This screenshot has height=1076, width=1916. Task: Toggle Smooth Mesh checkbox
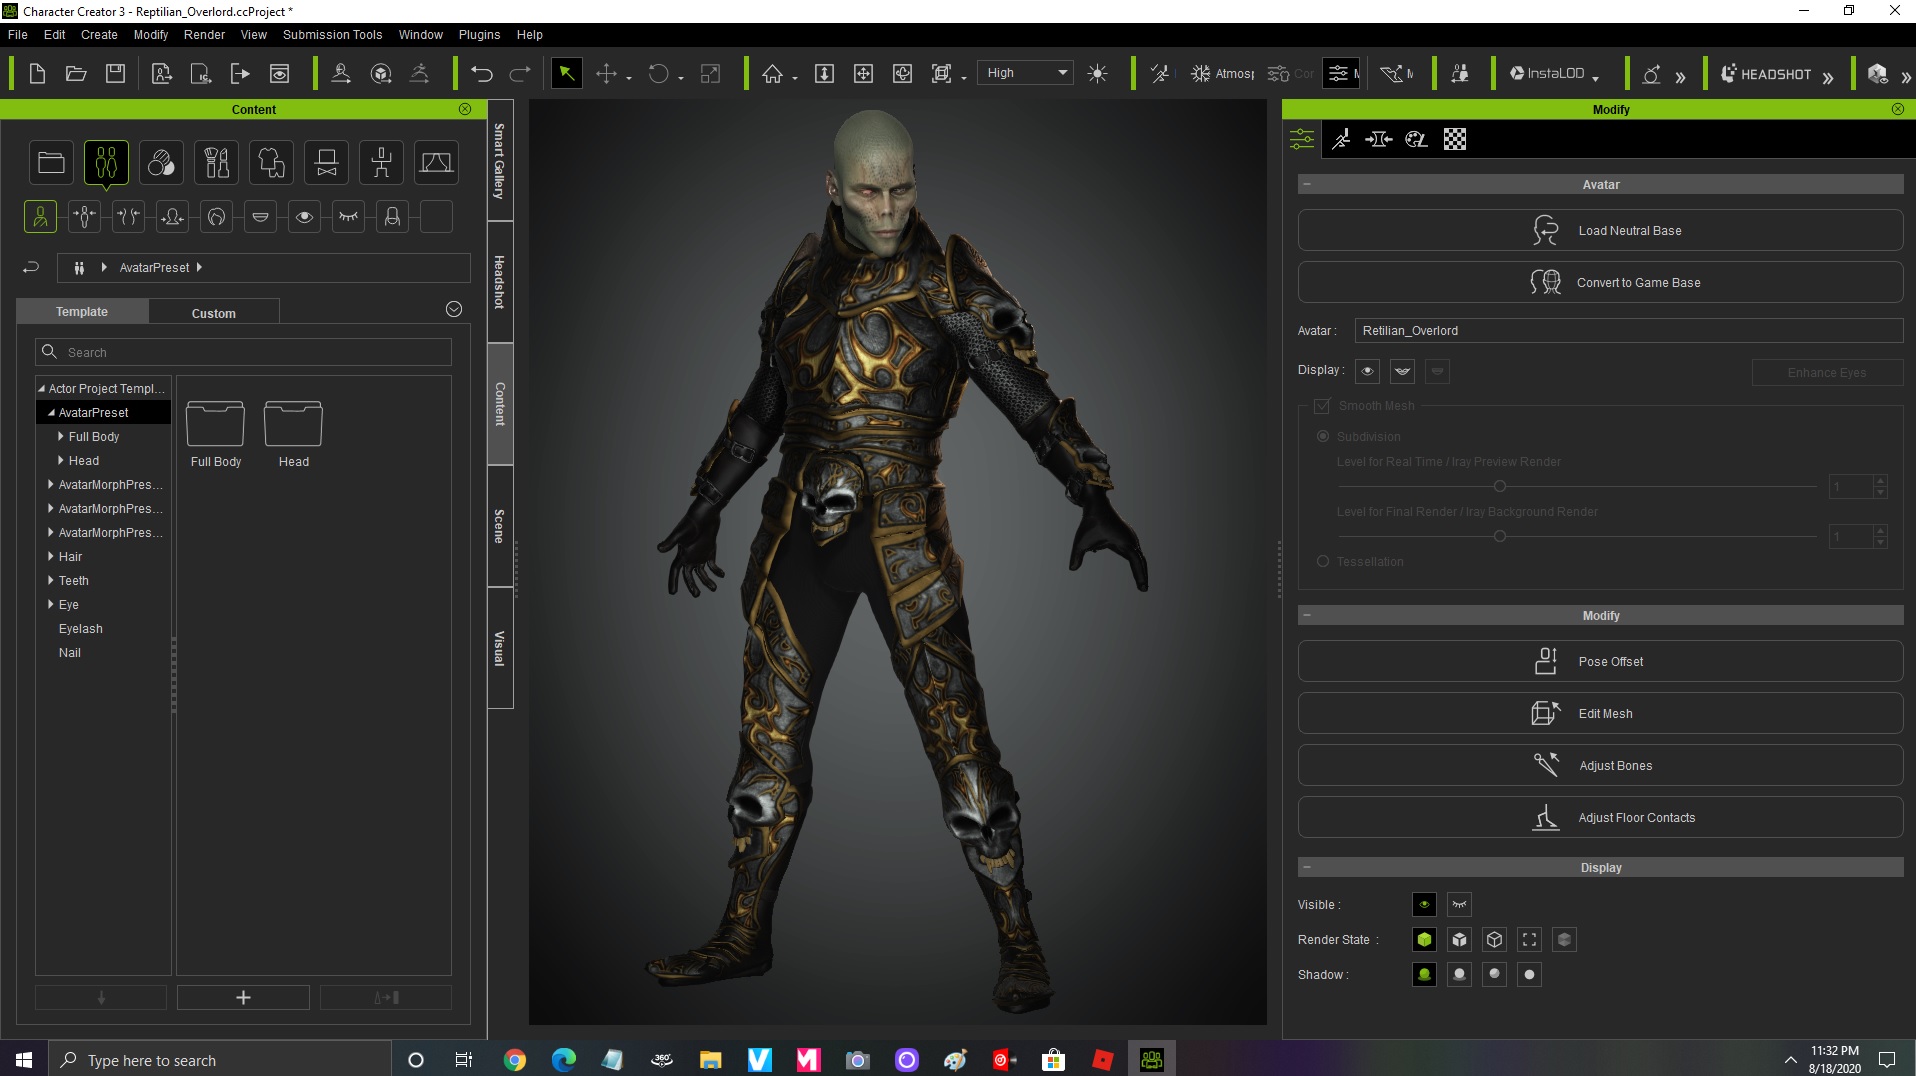[1322, 406]
